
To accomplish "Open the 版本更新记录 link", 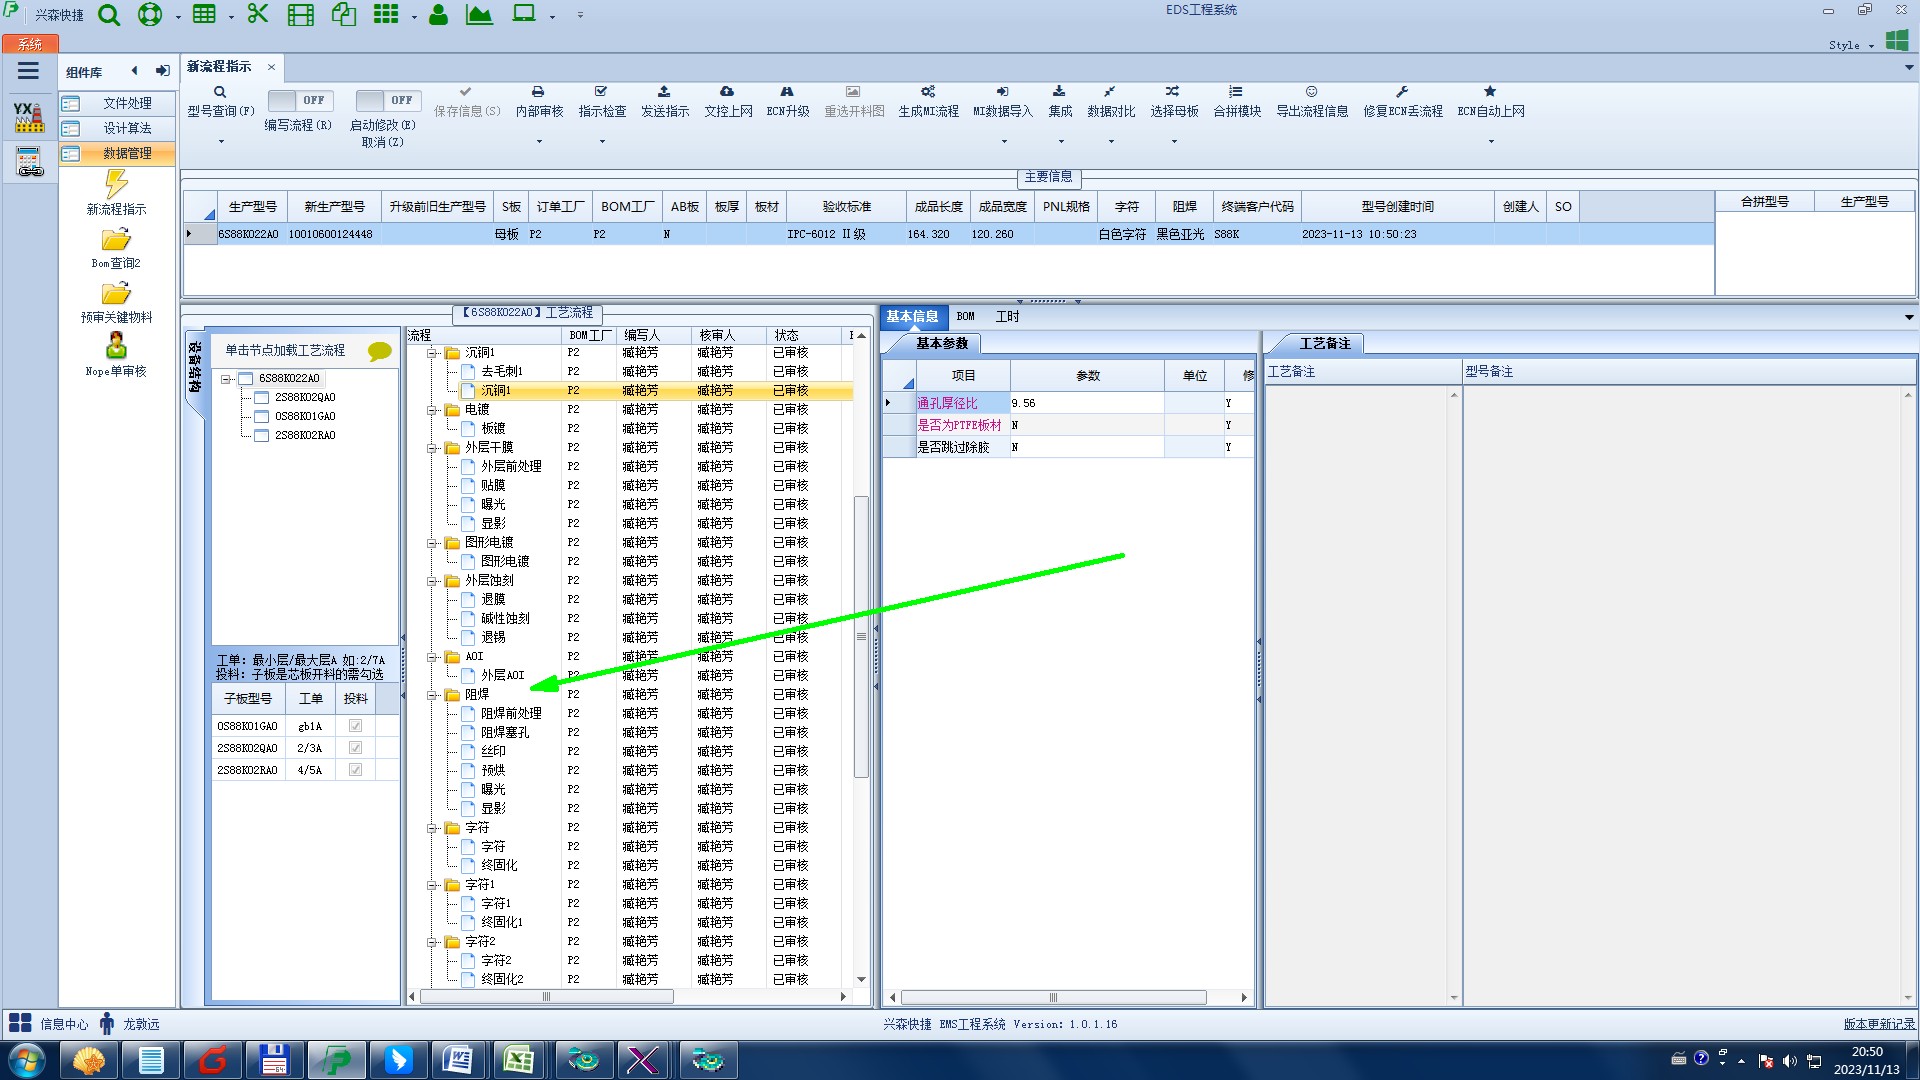I will click(1878, 1024).
